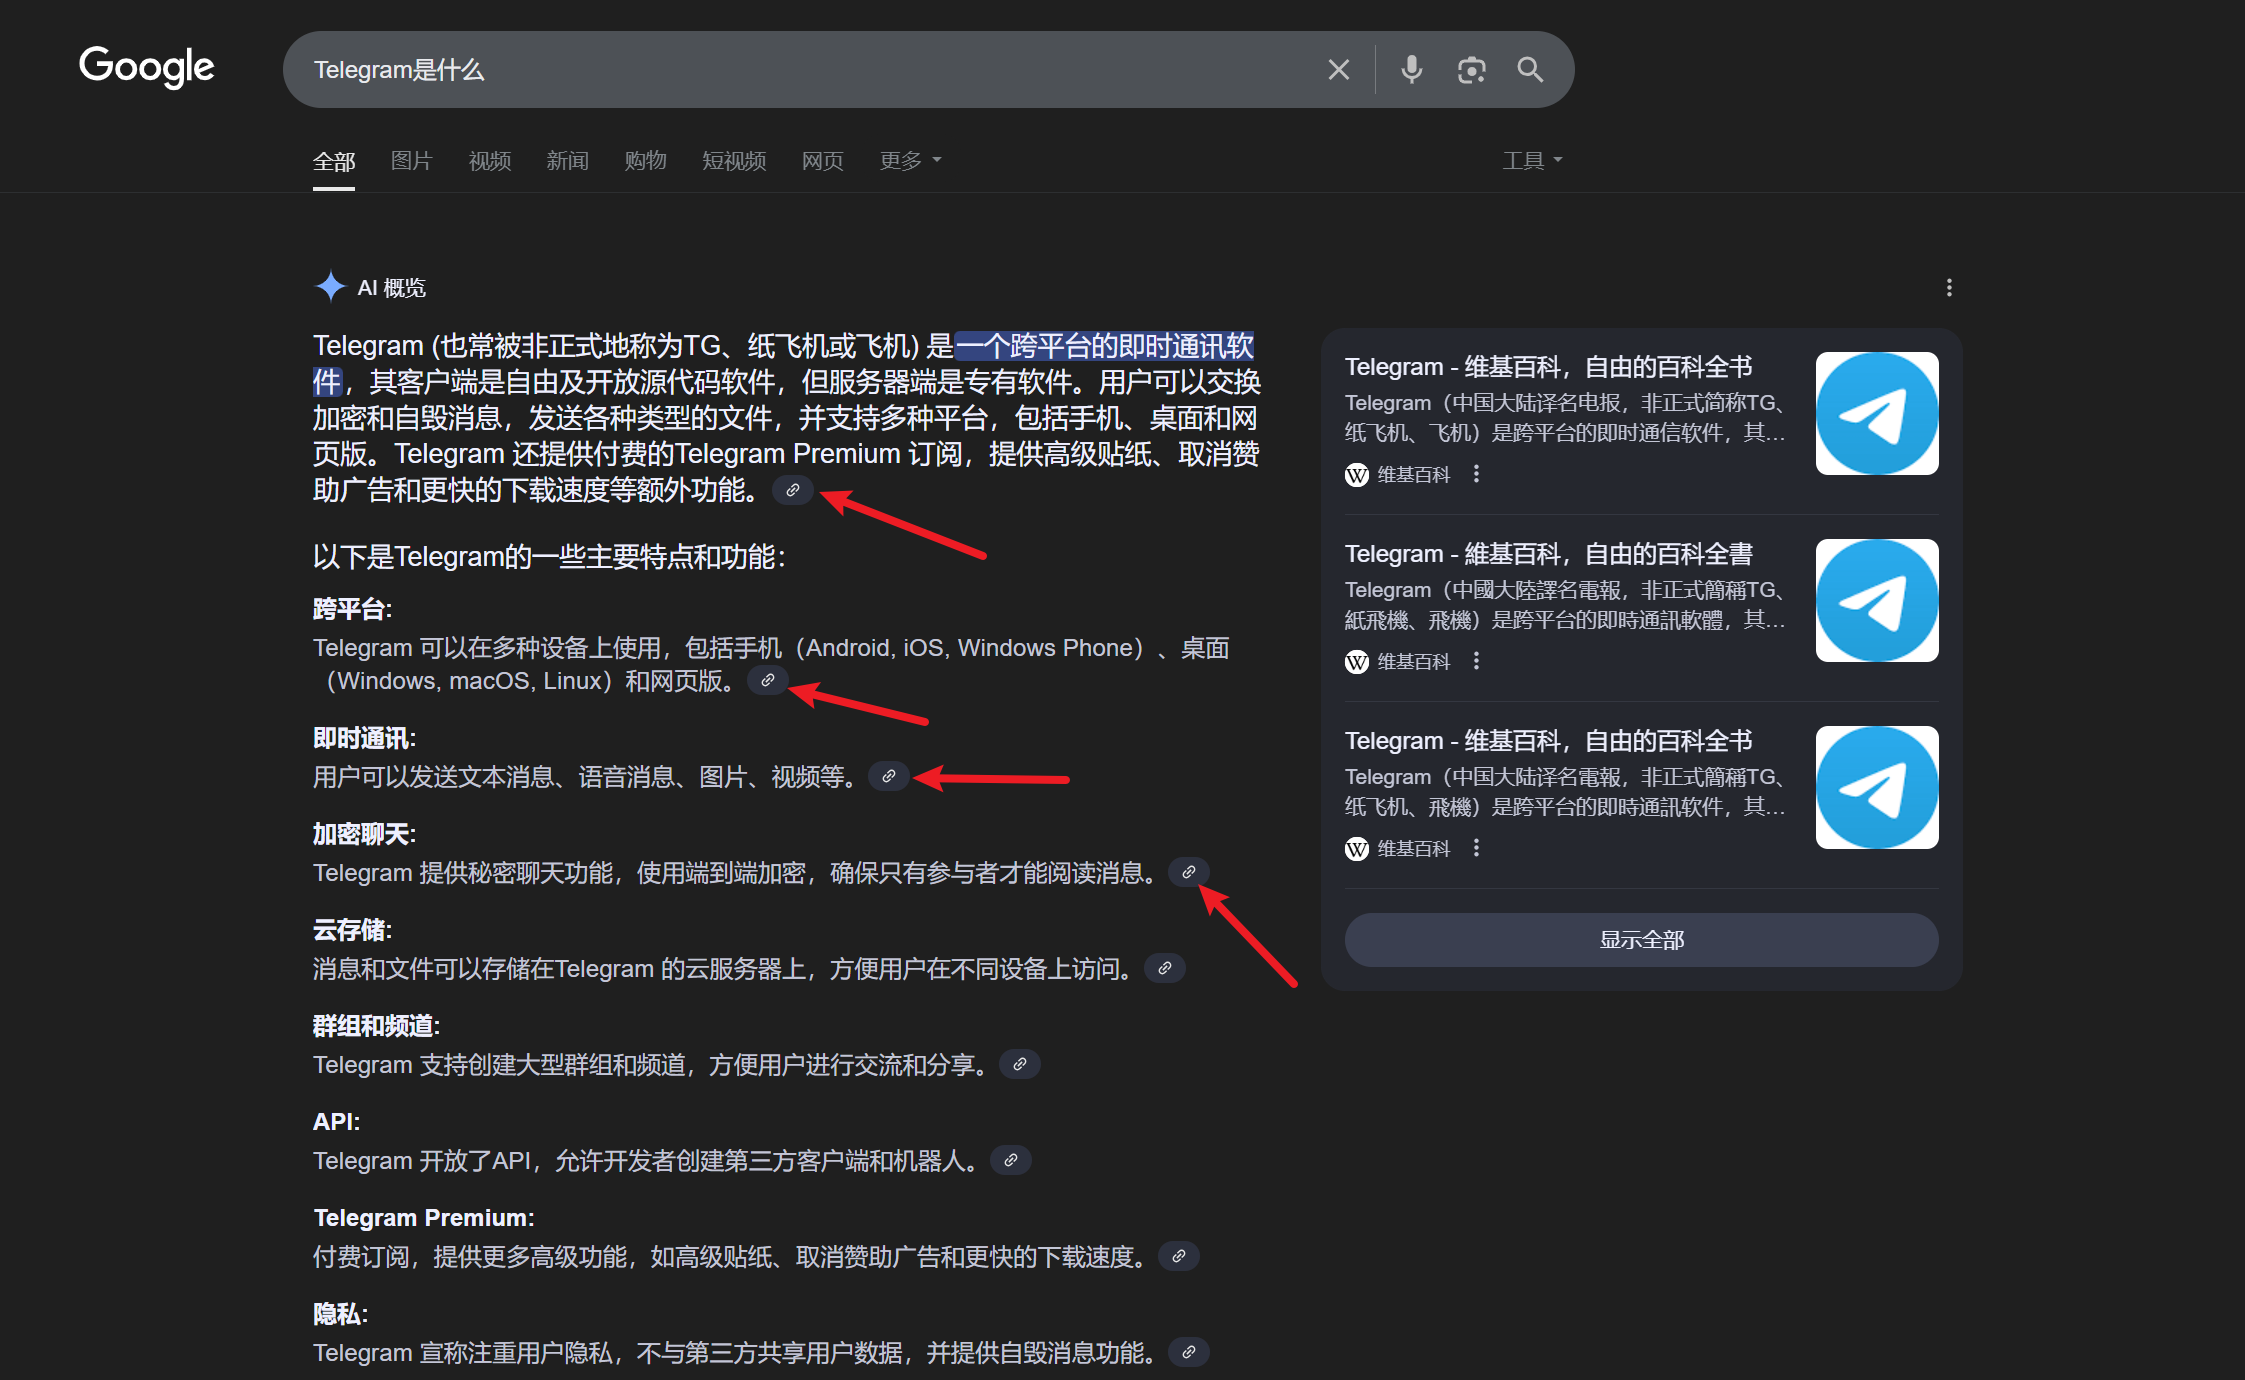This screenshot has width=2245, height=1380.
Task: Open source link icon after 跨平台 paragraph
Action: pos(768,680)
